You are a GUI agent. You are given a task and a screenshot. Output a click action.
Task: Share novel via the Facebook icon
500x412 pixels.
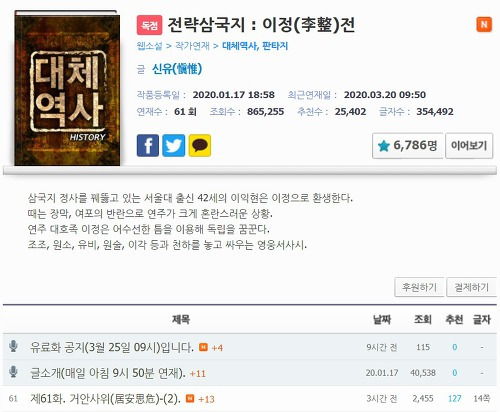(148, 145)
